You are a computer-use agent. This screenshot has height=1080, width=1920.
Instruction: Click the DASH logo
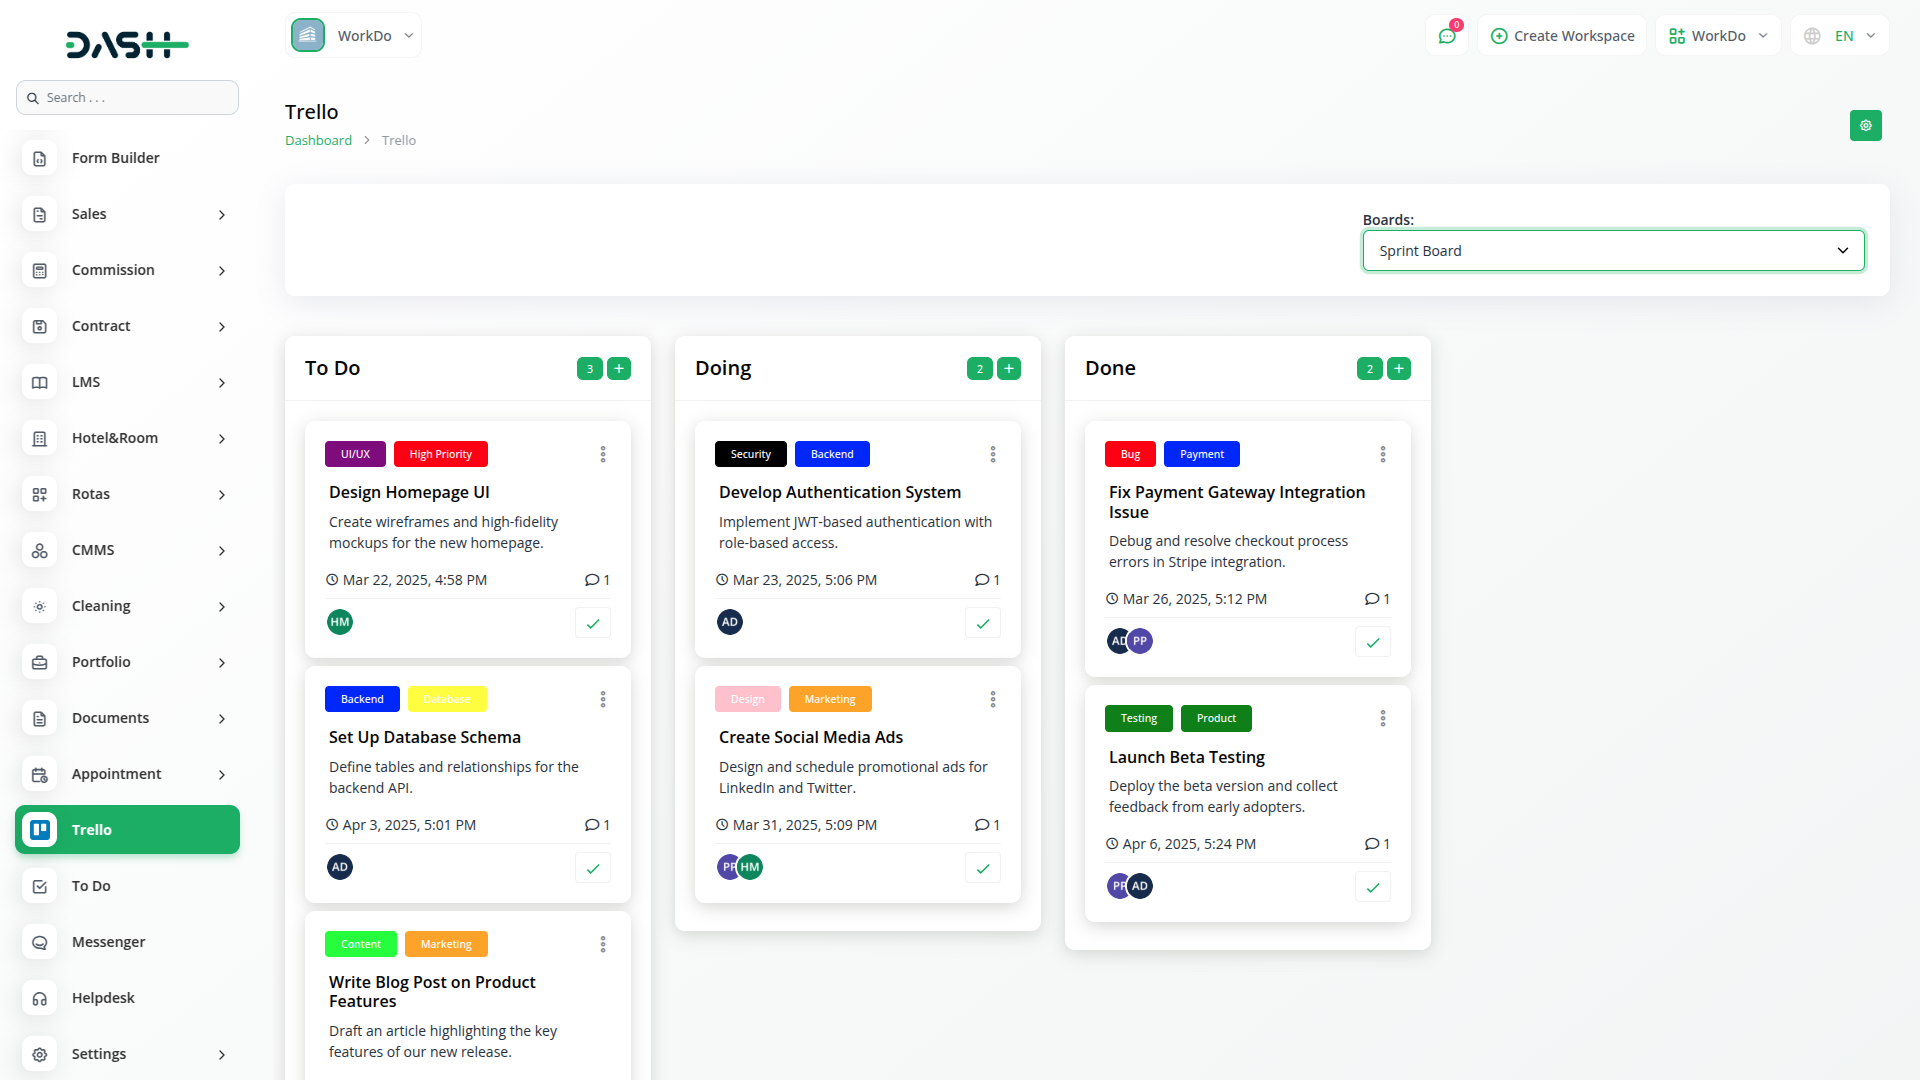127,45
